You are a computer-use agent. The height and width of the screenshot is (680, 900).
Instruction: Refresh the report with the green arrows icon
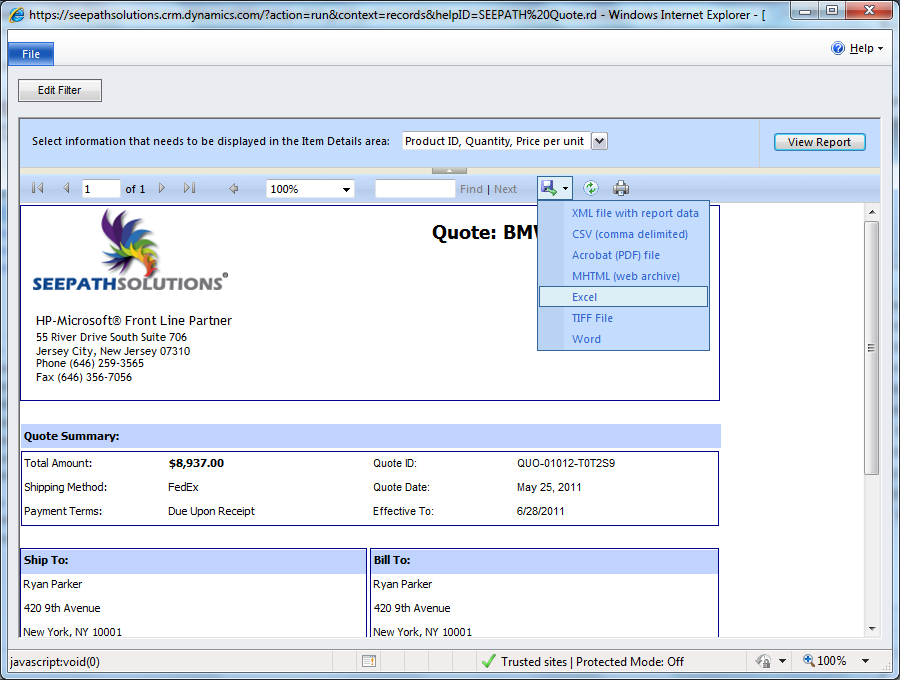point(591,188)
